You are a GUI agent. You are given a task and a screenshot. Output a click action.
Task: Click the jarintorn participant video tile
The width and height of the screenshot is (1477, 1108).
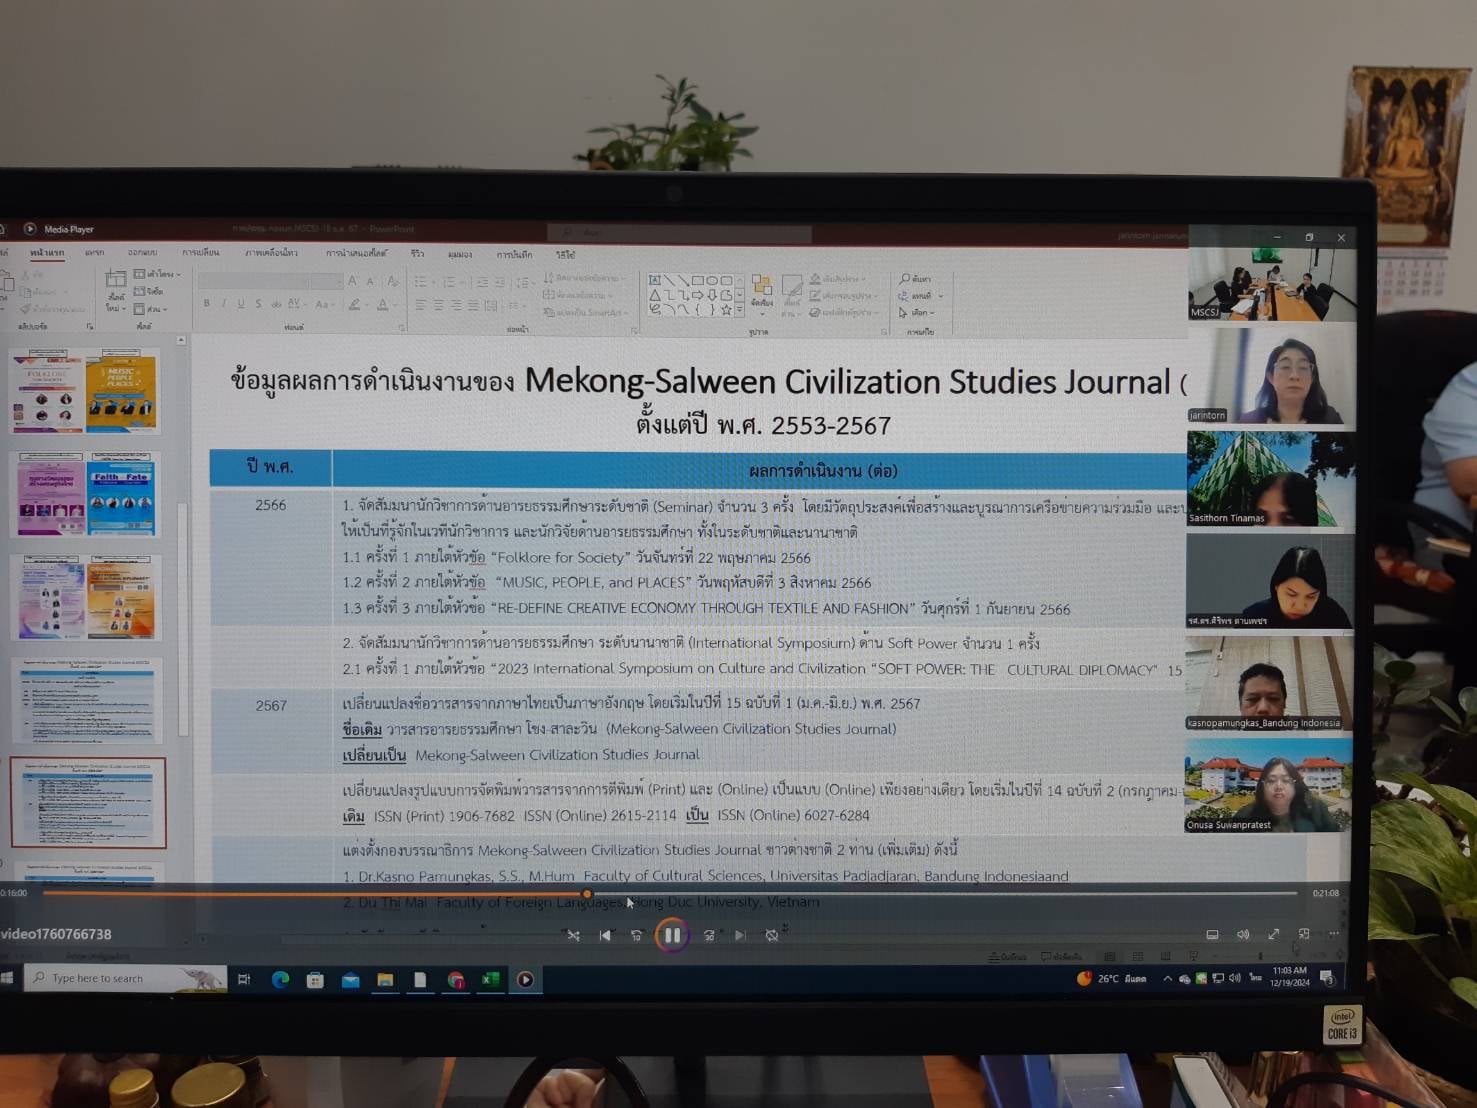point(1272,375)
